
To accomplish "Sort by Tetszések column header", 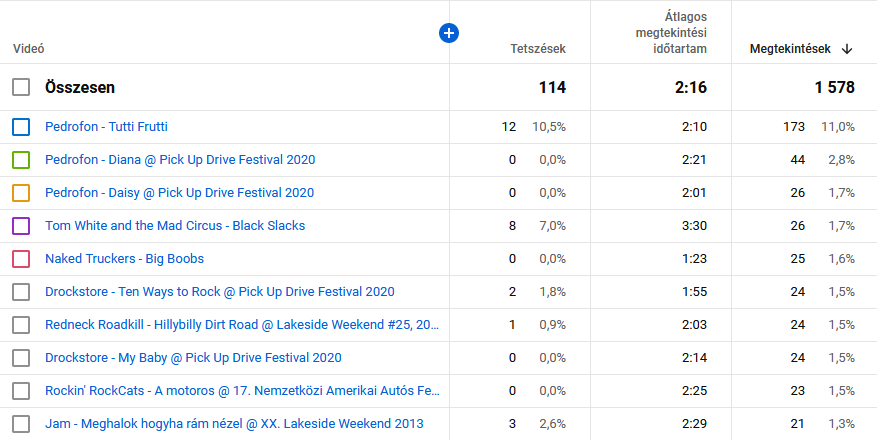I will [x=538, y=48].
